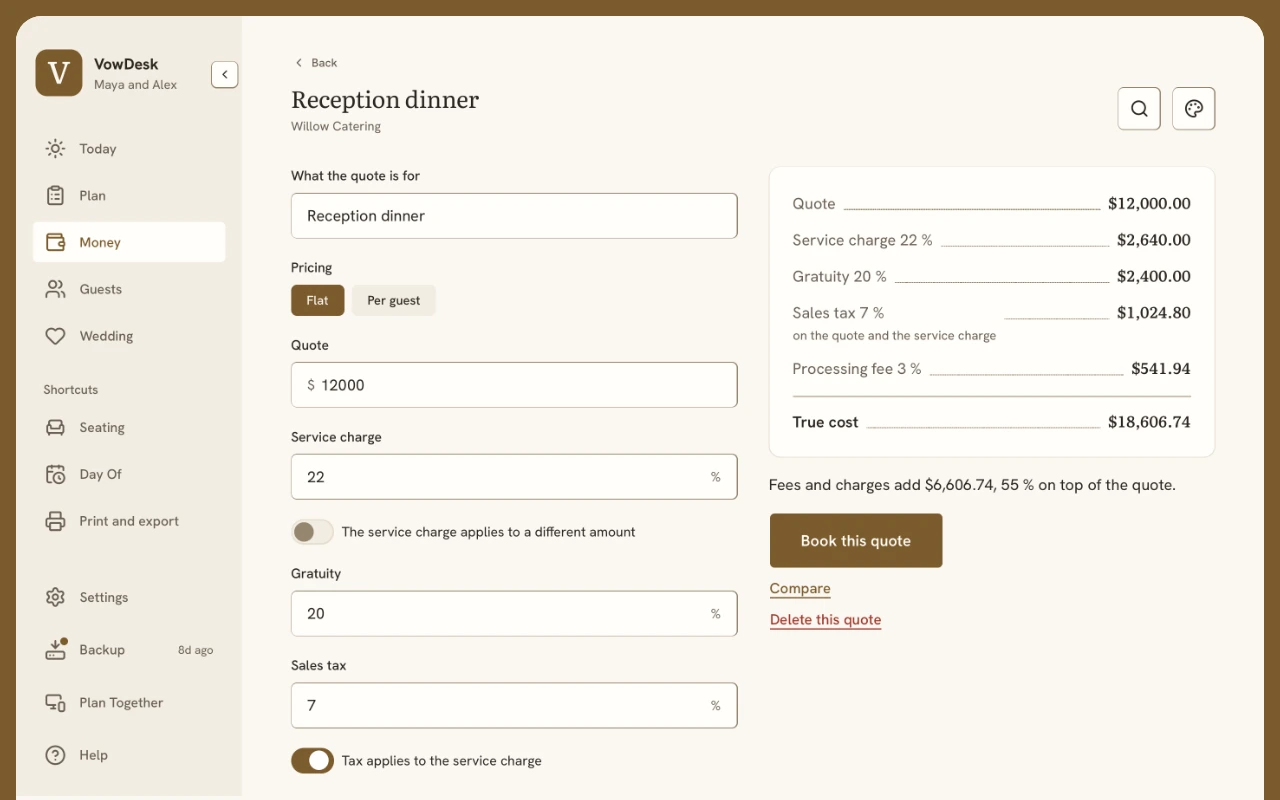Click the VowDesk logo icon
The width and height of the screenshot is (1280, 800).
(59, 73)
